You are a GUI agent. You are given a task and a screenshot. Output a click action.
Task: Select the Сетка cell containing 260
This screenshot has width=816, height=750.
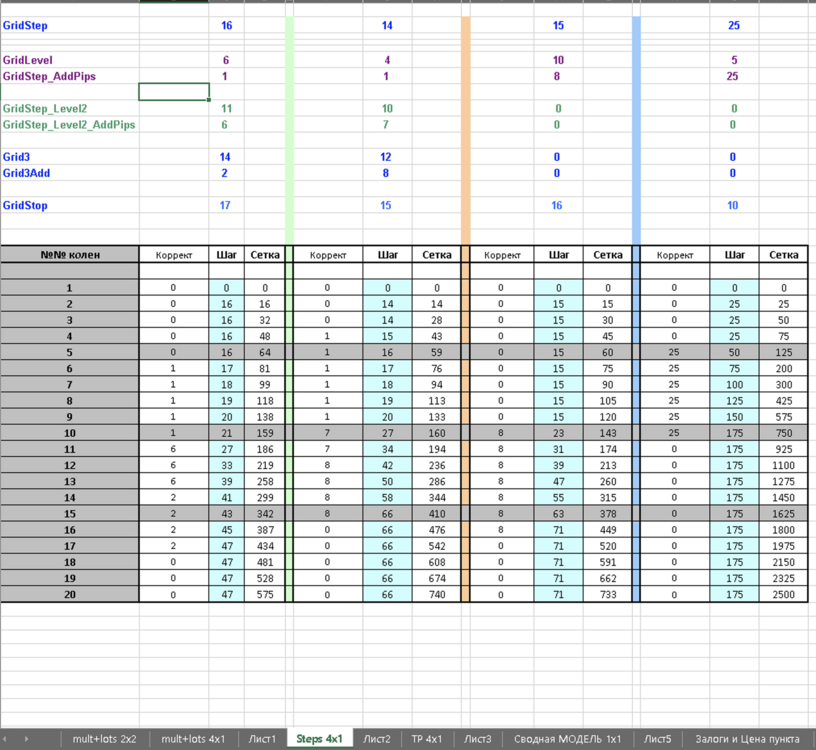608,481
